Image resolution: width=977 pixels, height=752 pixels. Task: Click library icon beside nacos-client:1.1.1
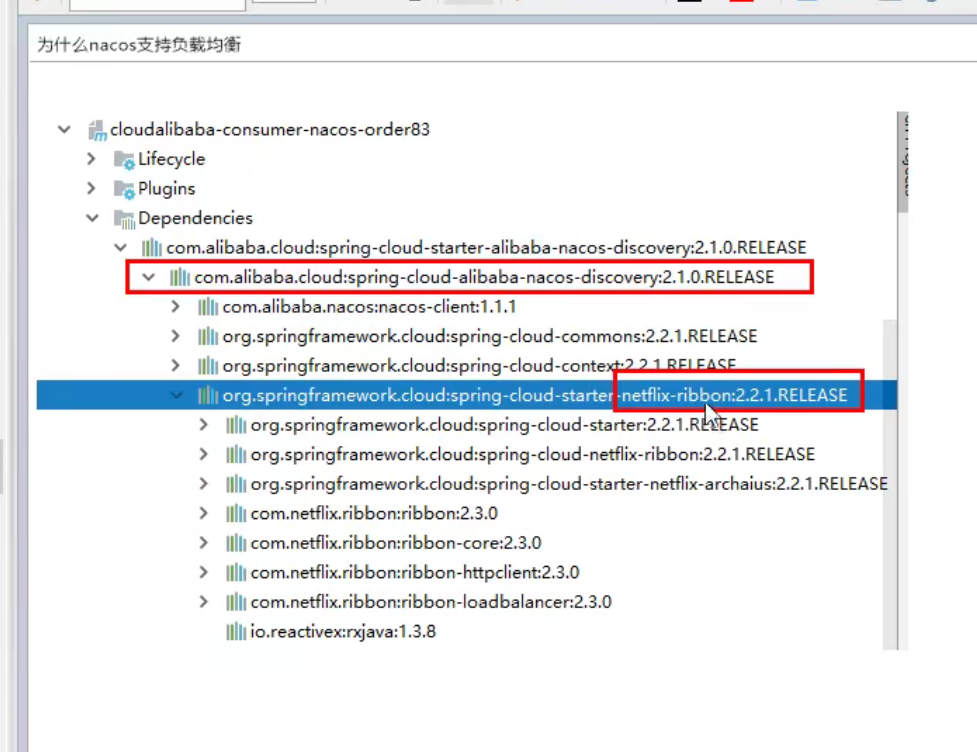(207, 307)
